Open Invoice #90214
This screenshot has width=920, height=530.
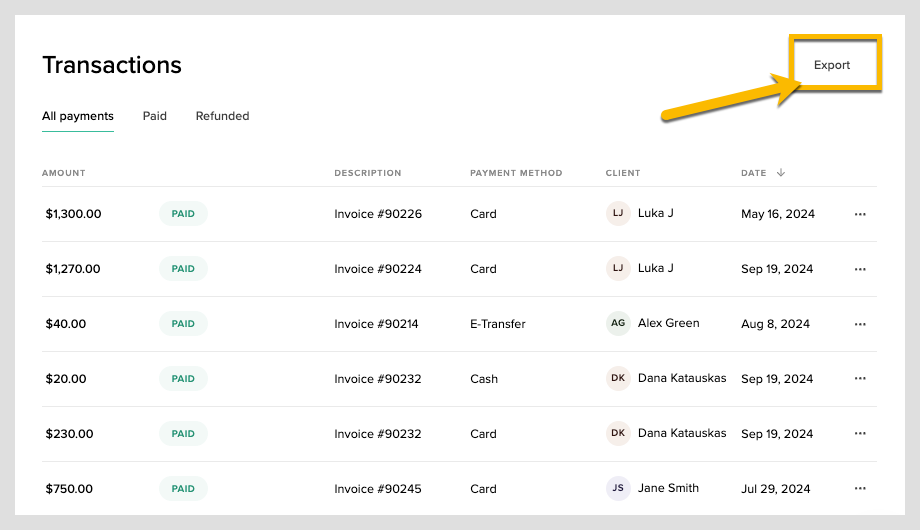pos(376,324)
